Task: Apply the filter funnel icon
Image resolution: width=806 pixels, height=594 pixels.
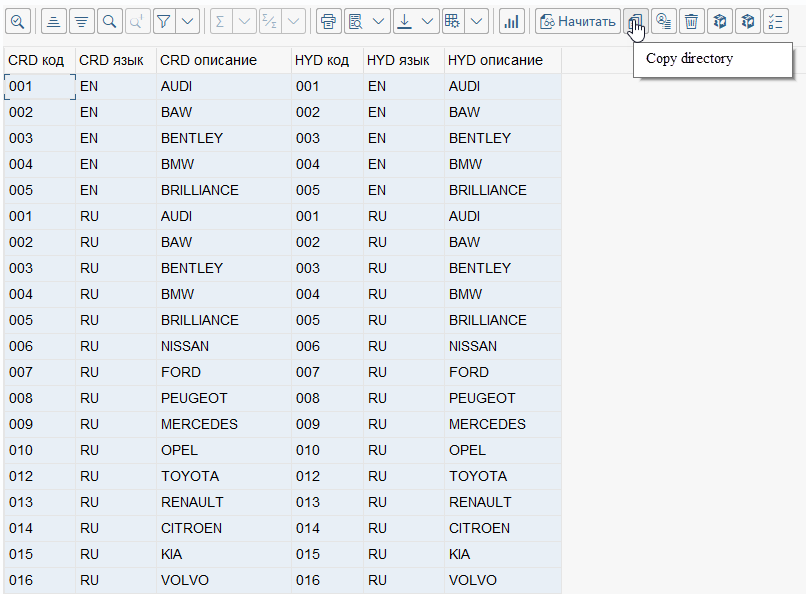Action: click(163, 22)
